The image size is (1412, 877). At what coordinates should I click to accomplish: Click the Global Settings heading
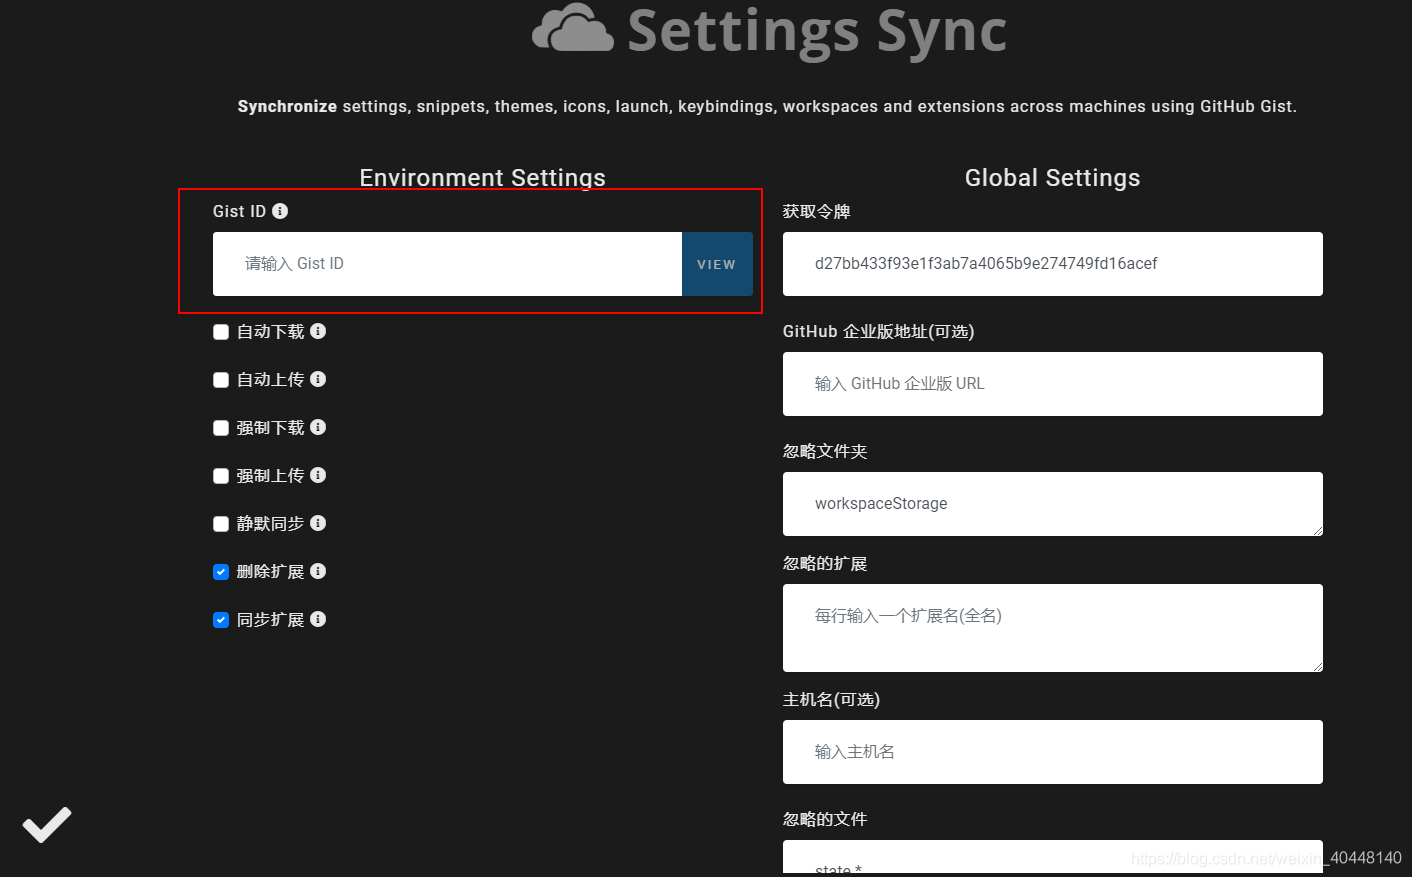click(x=1053, y=178)
